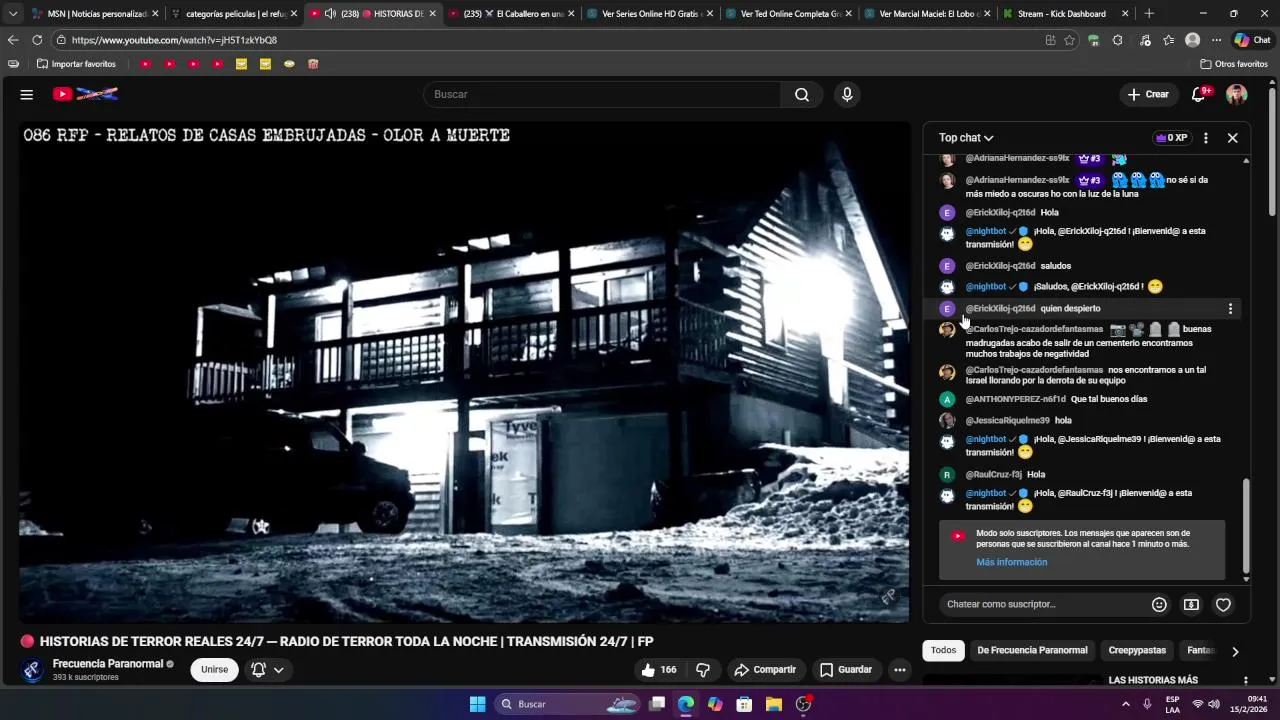This screenshot has width=1280, height=720.
Task: Save the video with the Guardar button
Action: pos(846,670)
